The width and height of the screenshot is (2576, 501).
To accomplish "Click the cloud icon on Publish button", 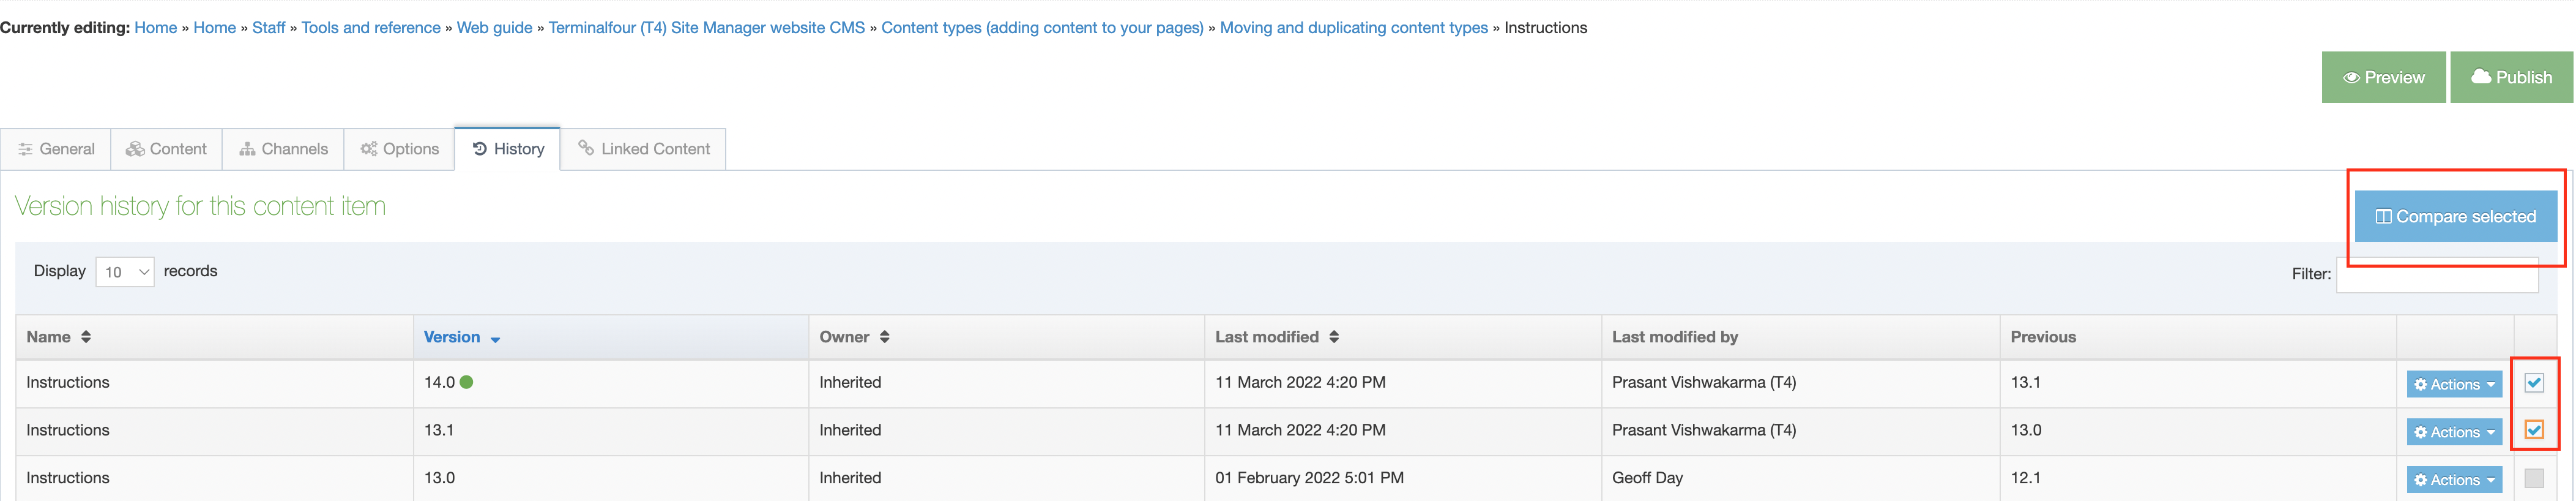I will tap(2480, 77).
